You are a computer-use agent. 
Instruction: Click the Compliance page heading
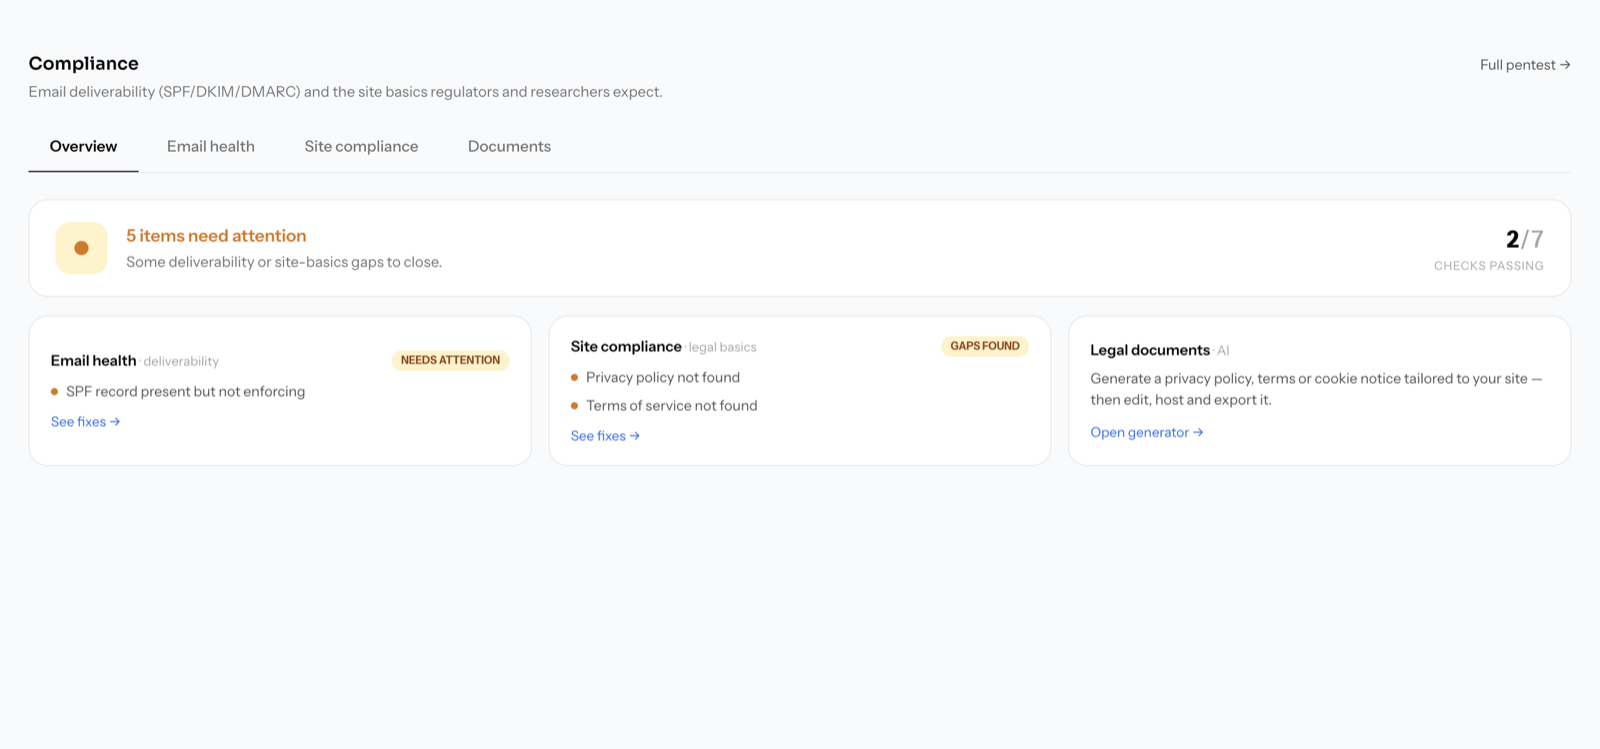pos(84,63)
